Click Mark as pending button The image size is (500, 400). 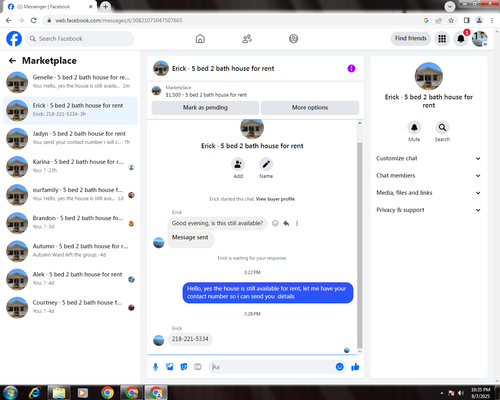(205, 108)
